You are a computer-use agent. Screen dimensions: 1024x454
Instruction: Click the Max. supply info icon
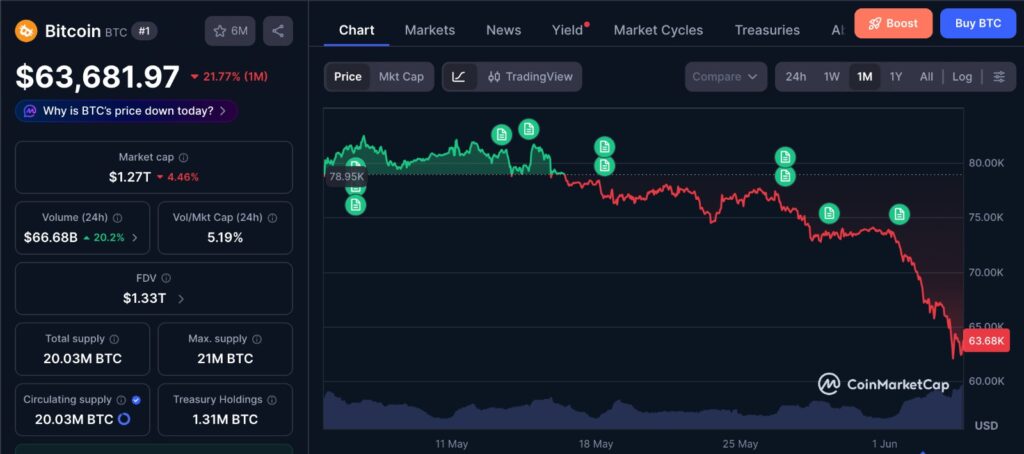(x=257, y=339)
